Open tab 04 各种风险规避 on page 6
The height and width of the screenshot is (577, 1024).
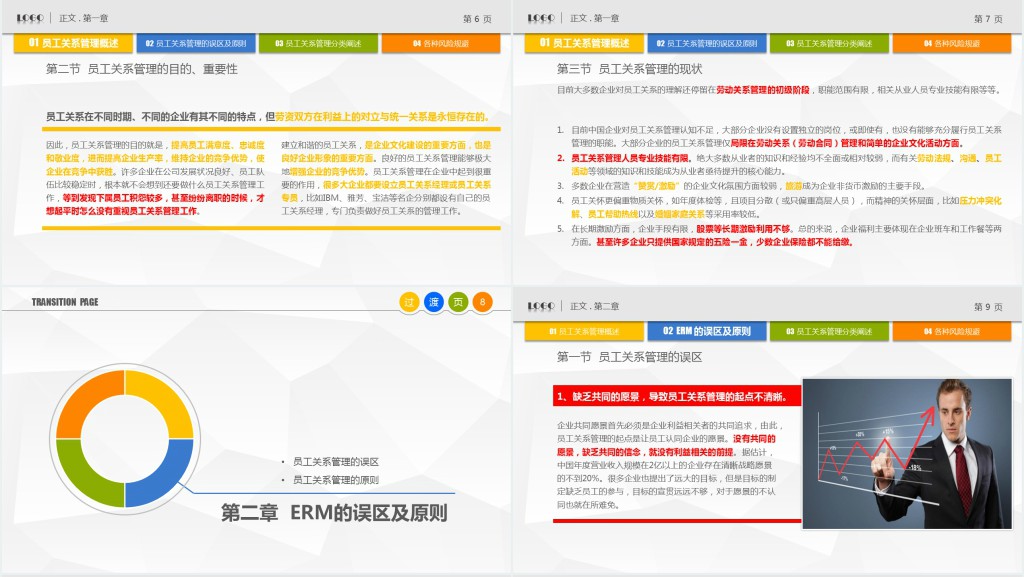(441, 44)
